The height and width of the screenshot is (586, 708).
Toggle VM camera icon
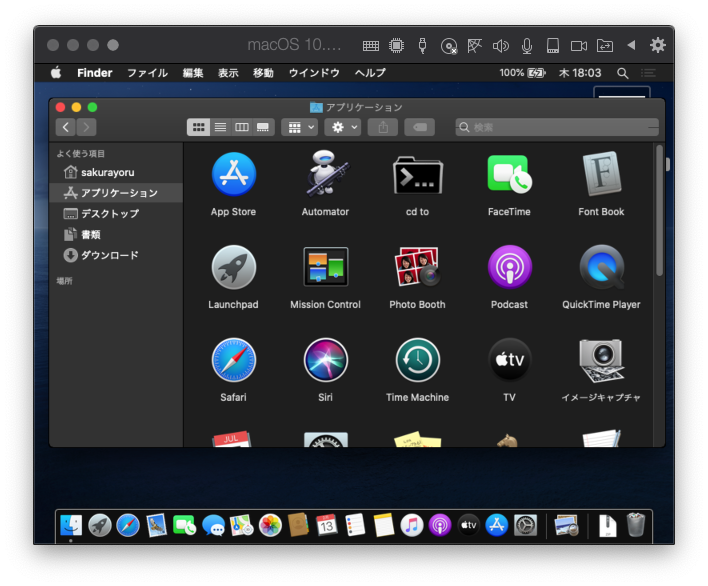tap(578, 46)
